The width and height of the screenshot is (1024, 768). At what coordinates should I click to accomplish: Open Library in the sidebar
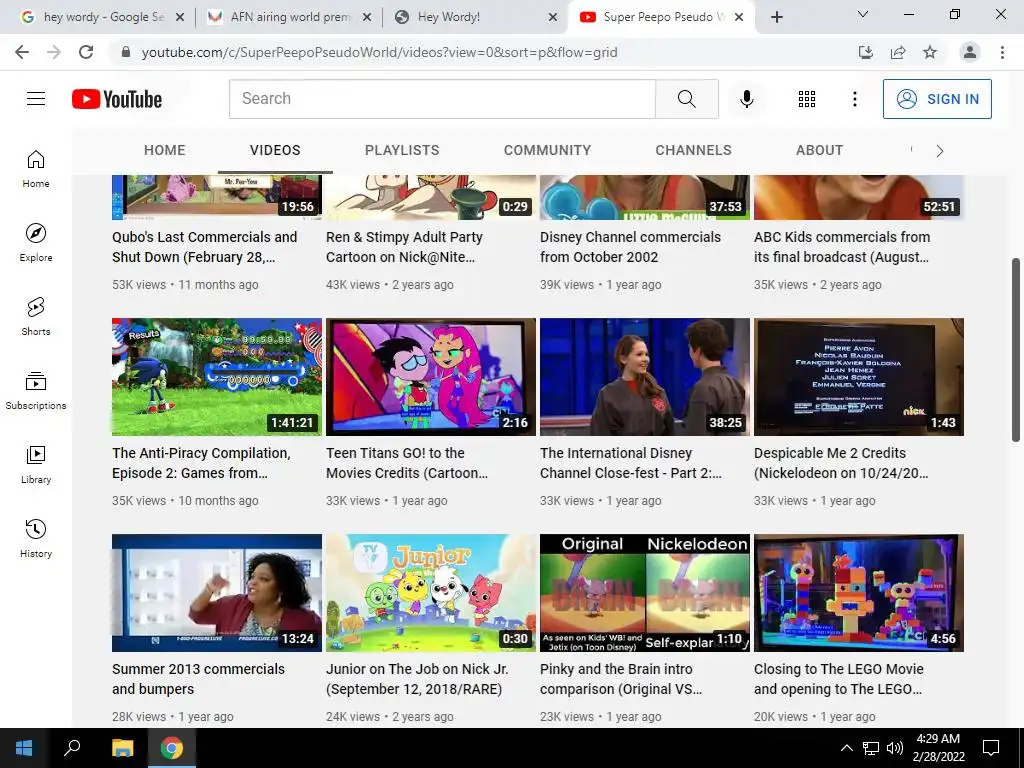click(36, 464)
